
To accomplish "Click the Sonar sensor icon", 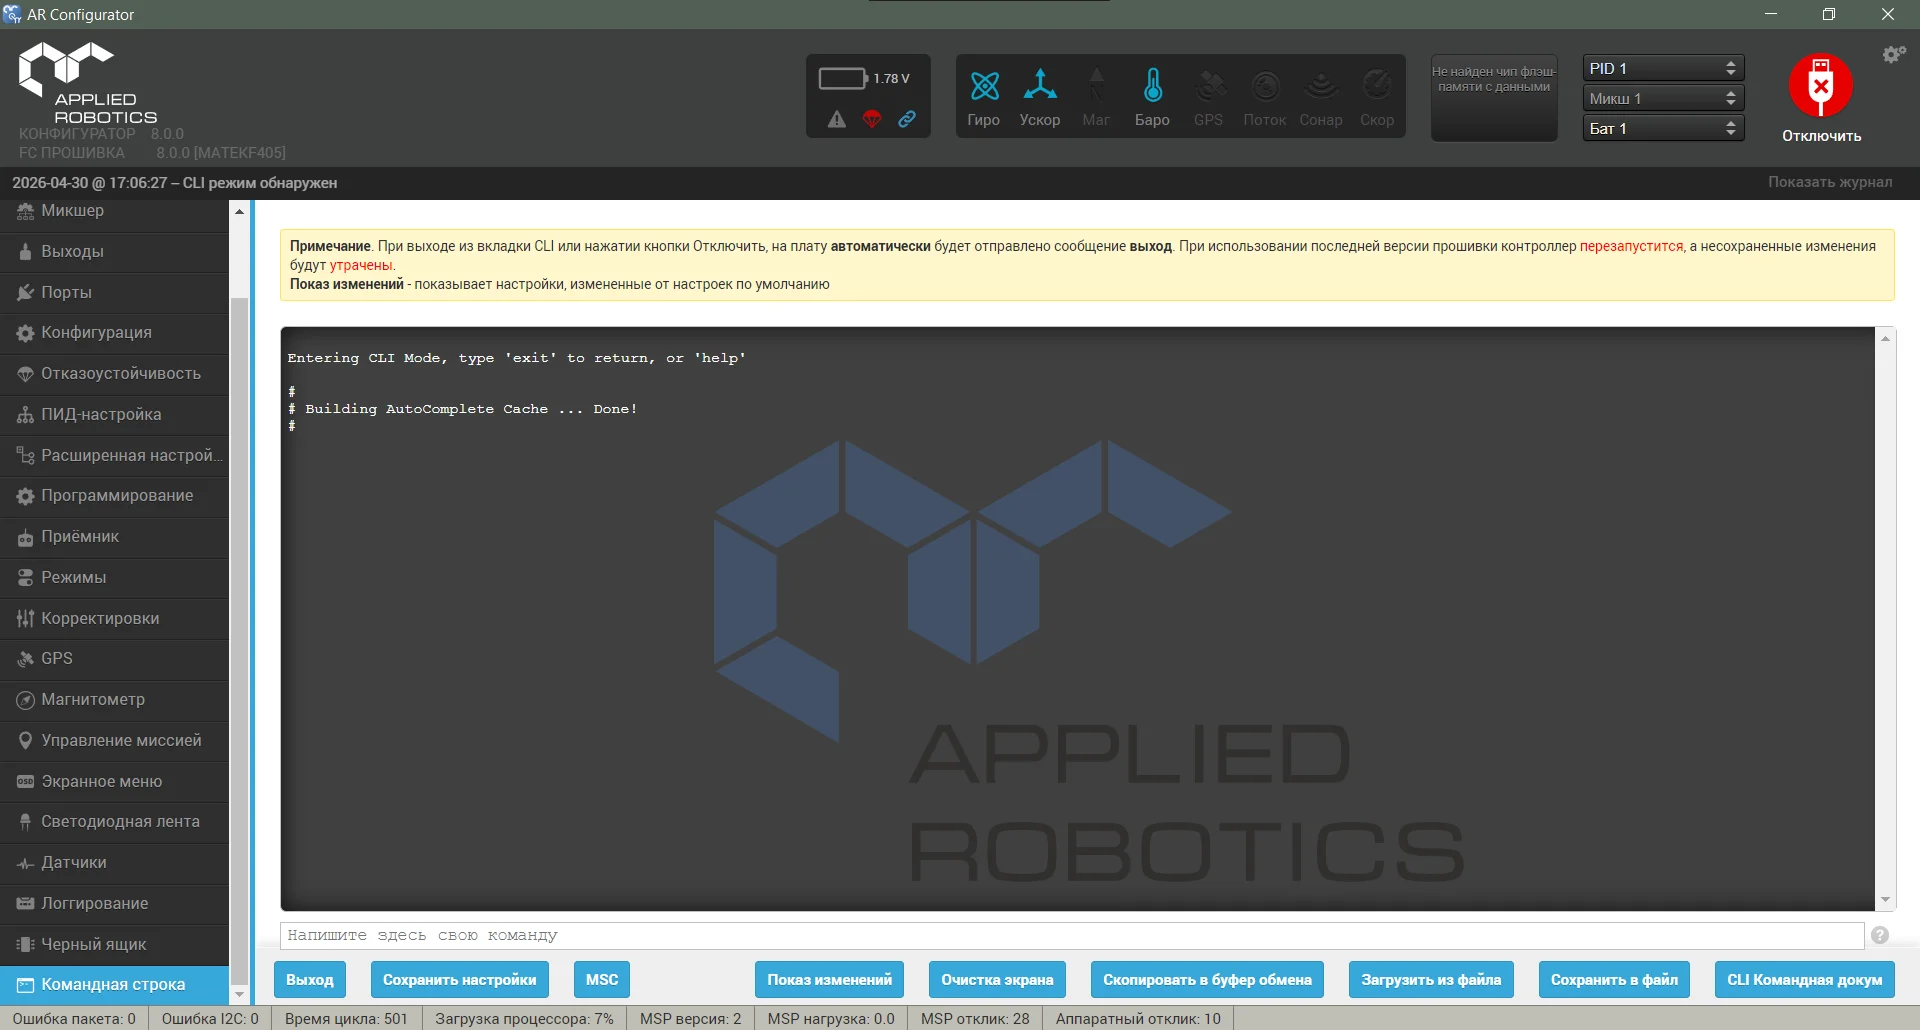I will 1321,86.
